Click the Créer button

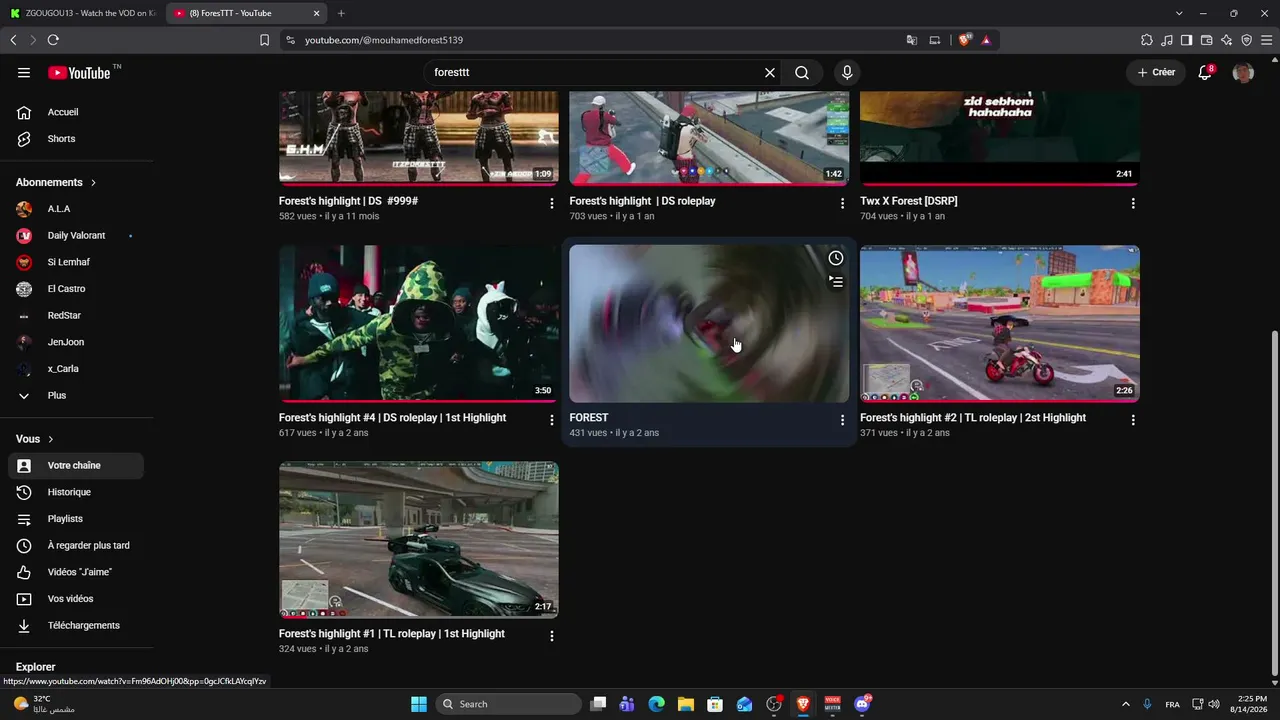(x=1156, y=73)
